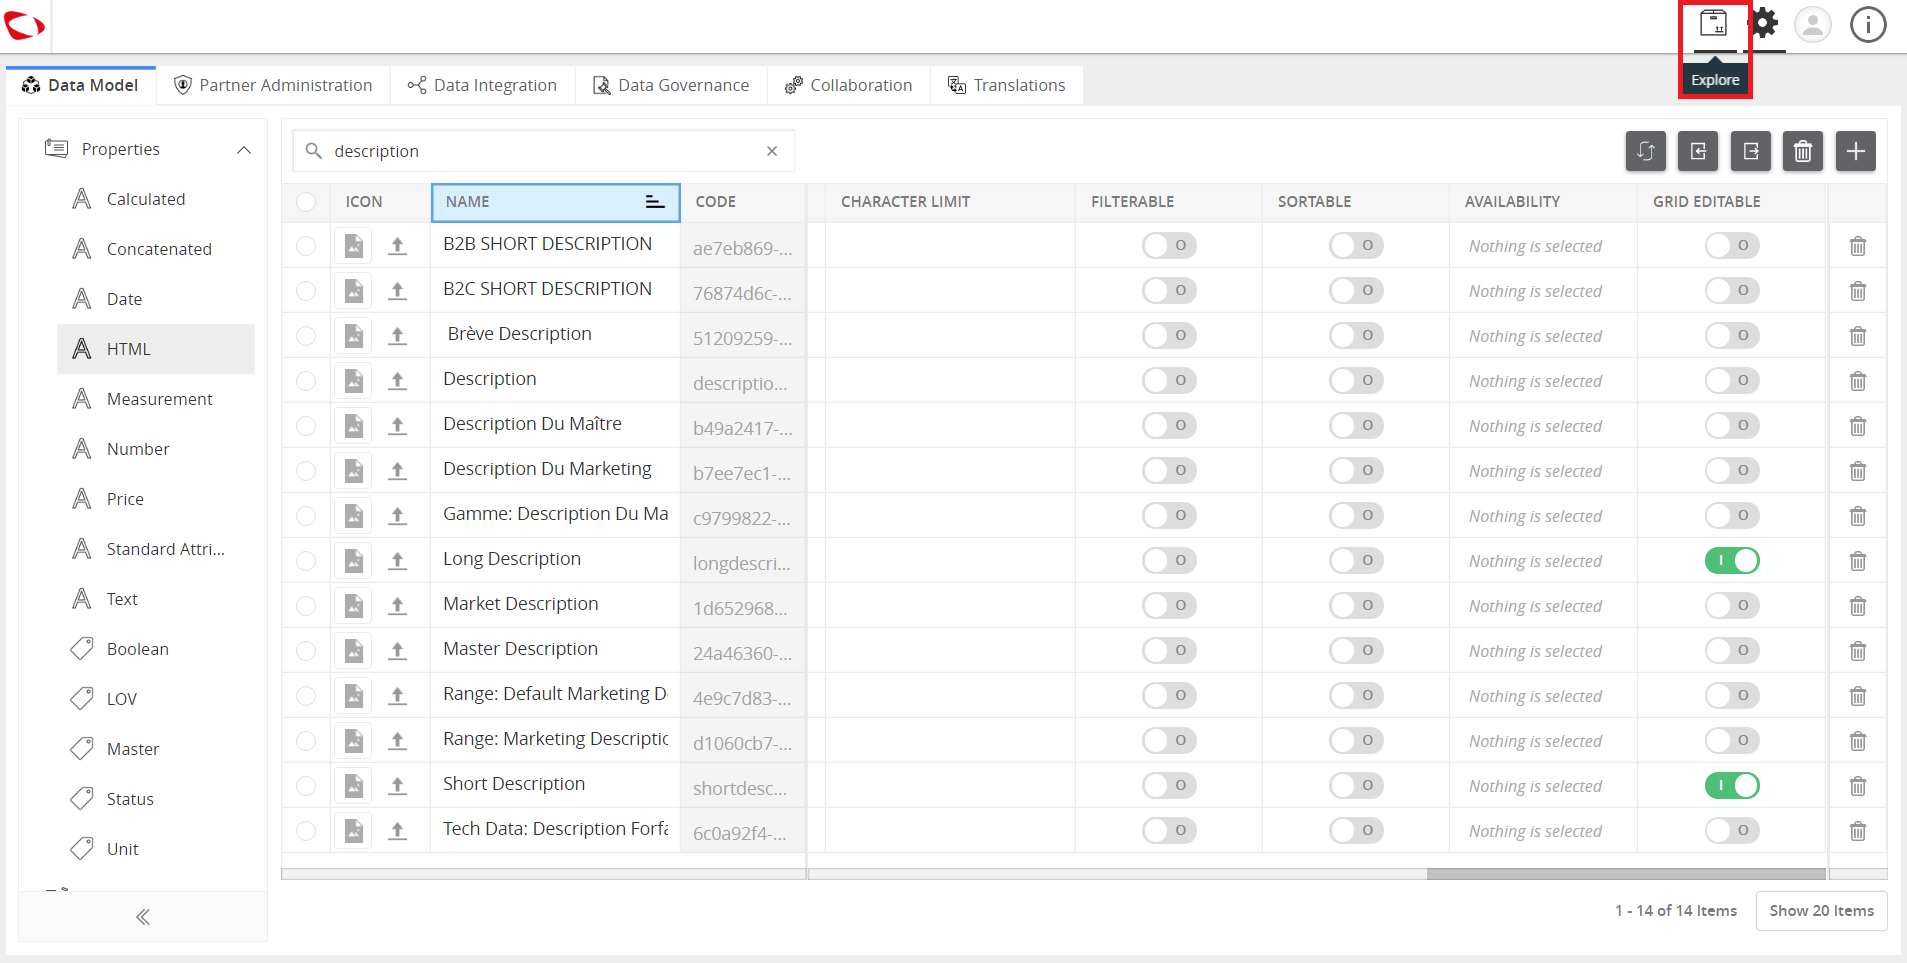1907x963 pixels.
Task: Select the Calculated property type
Action: point(156,199)
